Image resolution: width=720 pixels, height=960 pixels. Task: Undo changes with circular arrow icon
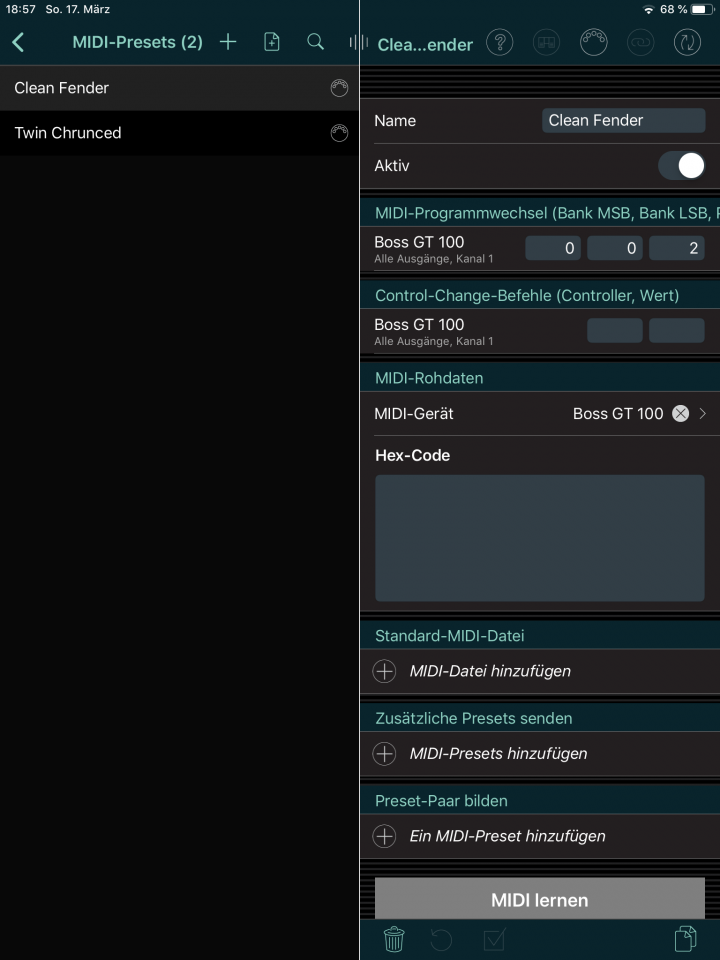441,939
